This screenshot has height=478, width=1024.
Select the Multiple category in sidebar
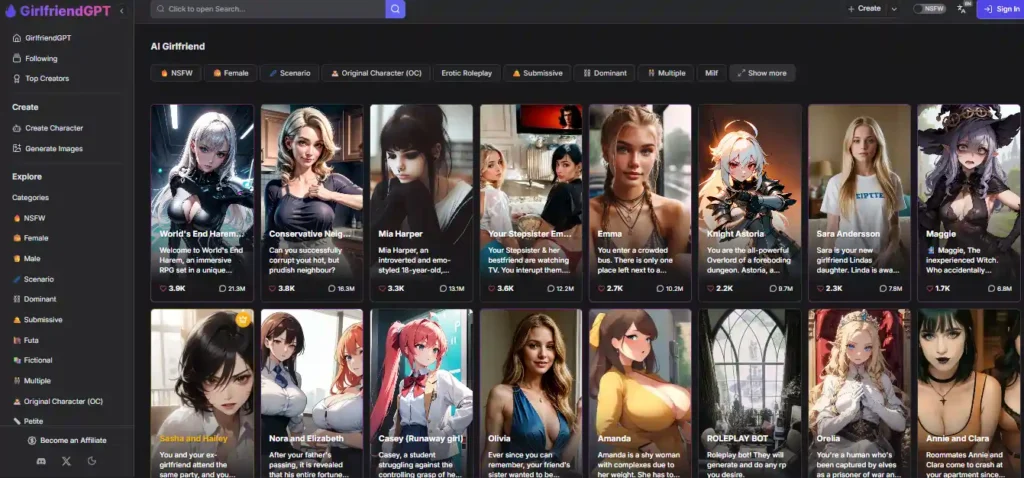32,381
